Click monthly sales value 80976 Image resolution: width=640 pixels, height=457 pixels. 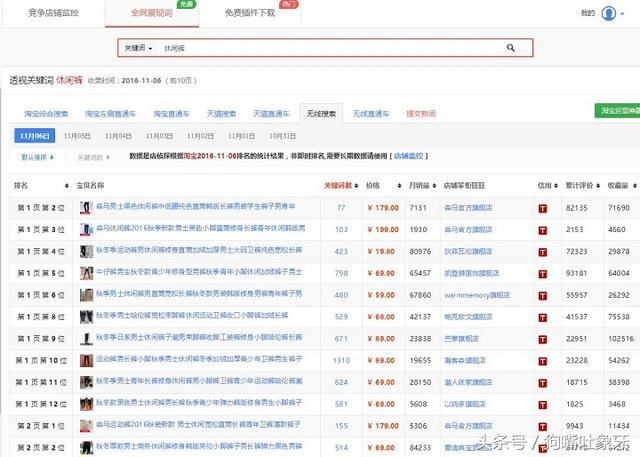[420, 251]
